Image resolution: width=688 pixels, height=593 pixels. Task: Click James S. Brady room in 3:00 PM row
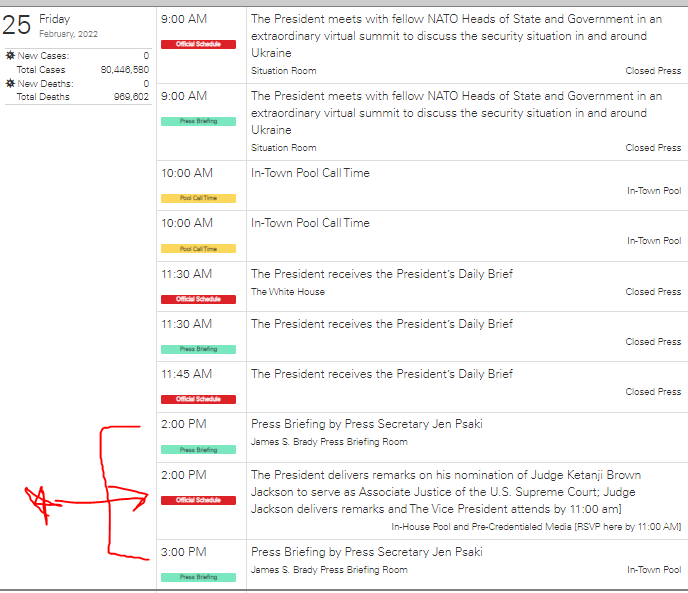[329, 570]
